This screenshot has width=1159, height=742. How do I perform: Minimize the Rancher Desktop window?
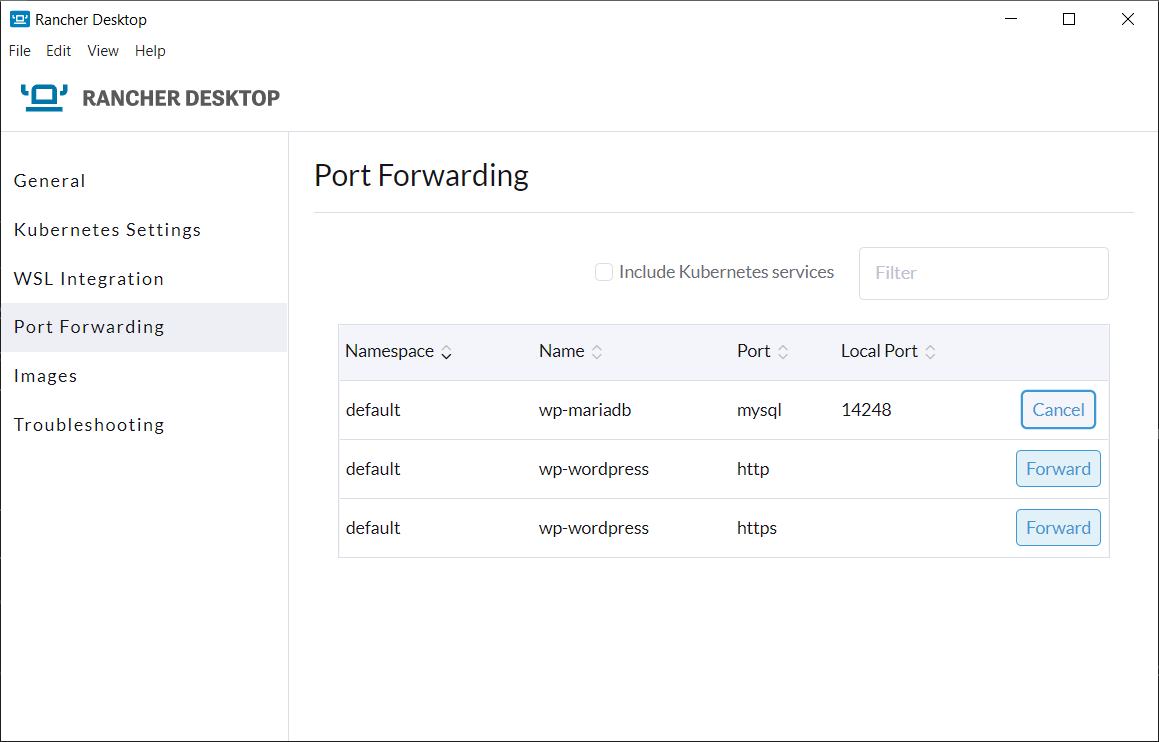(1011, 19)
